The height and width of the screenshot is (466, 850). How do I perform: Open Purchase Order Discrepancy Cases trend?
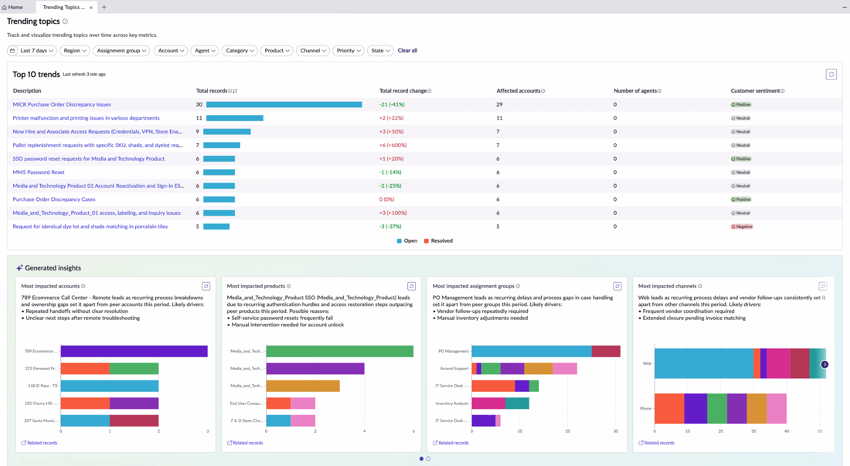coord(54,199)
